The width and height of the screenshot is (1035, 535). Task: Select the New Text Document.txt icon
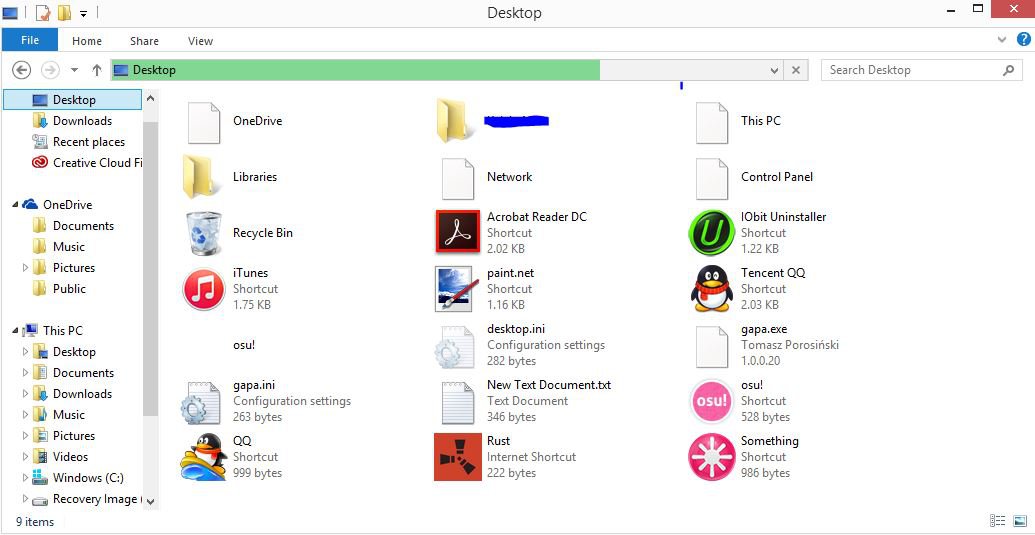click(x=457, y=402)
